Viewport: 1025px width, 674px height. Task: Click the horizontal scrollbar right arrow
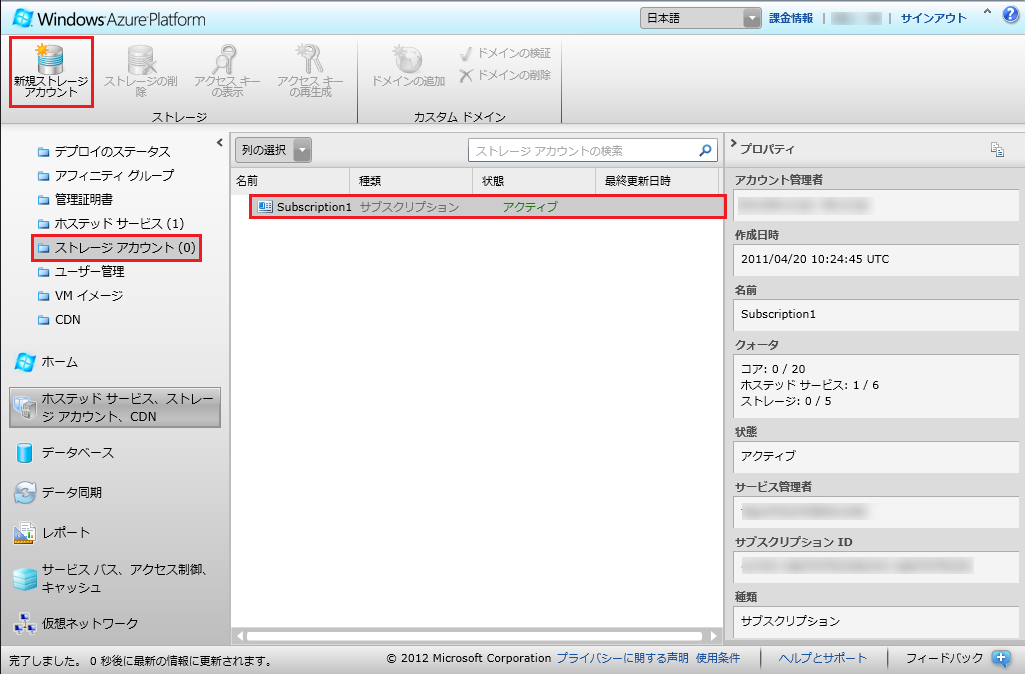click(713, 635)
